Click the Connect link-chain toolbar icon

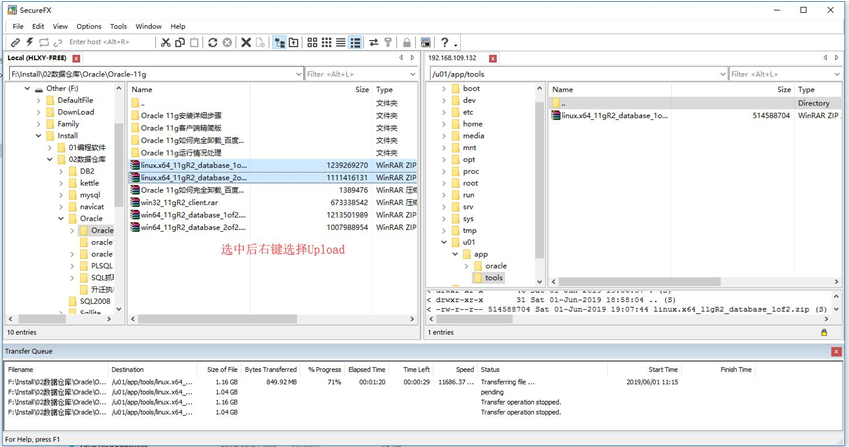click(x=16, y=42)
